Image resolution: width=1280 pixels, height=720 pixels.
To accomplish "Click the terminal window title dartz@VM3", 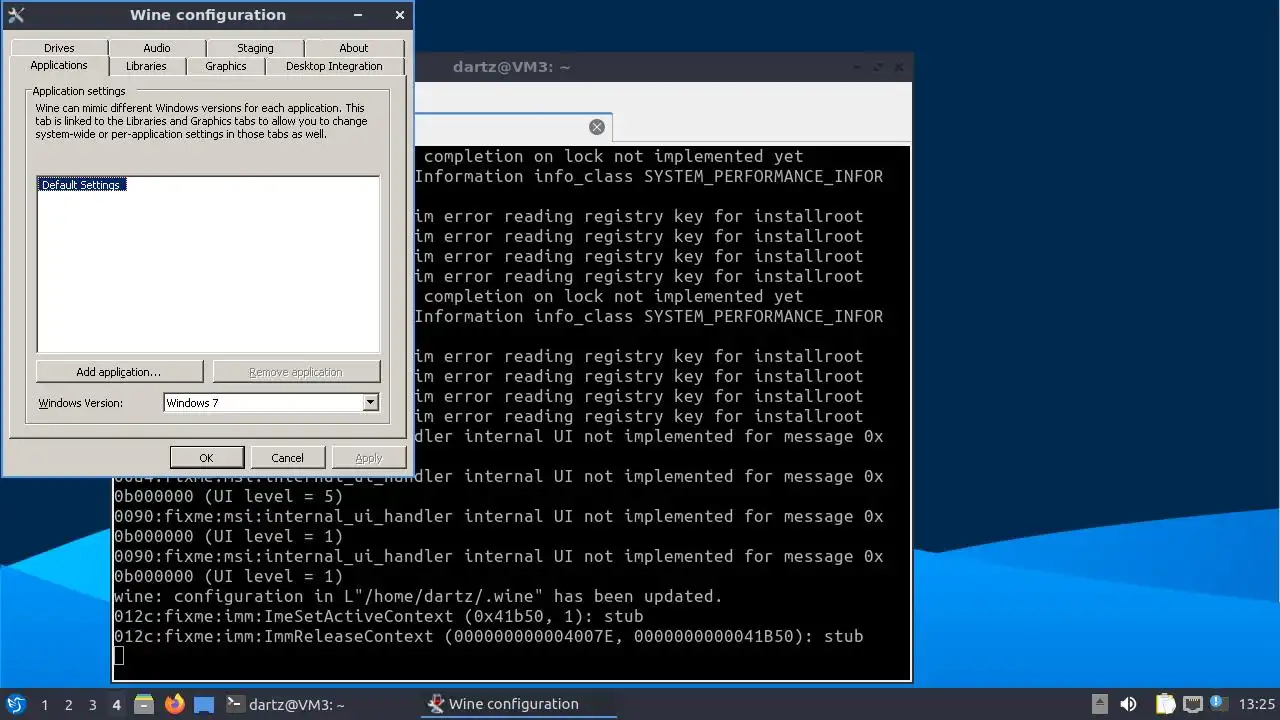I will 511,67.
